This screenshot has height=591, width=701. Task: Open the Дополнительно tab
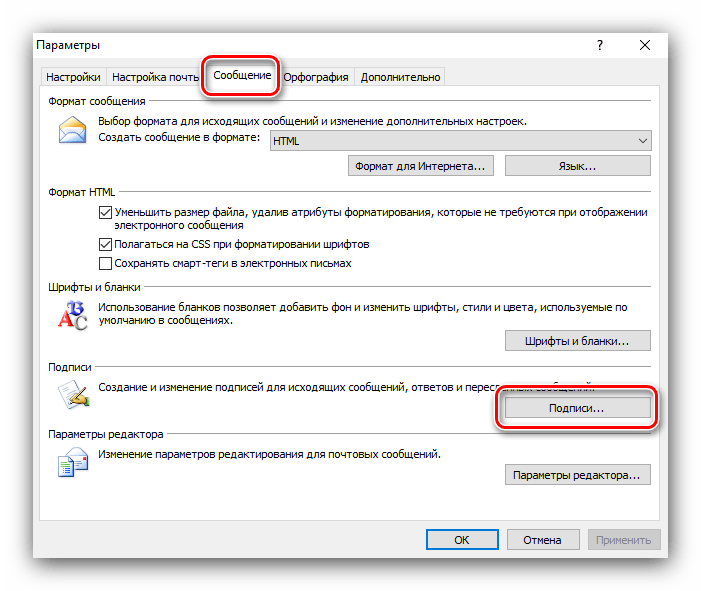click(x=400, y=77)
